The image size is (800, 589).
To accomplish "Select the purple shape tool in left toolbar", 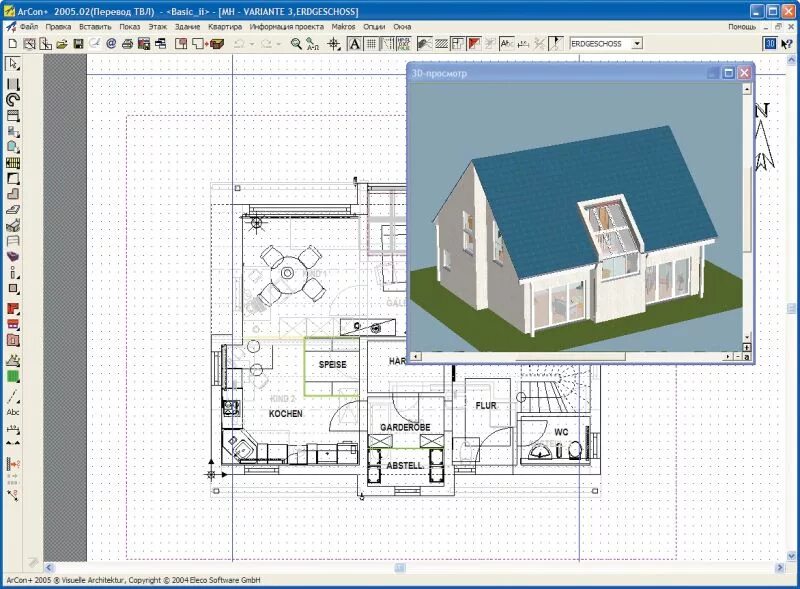I will point(13,257).
